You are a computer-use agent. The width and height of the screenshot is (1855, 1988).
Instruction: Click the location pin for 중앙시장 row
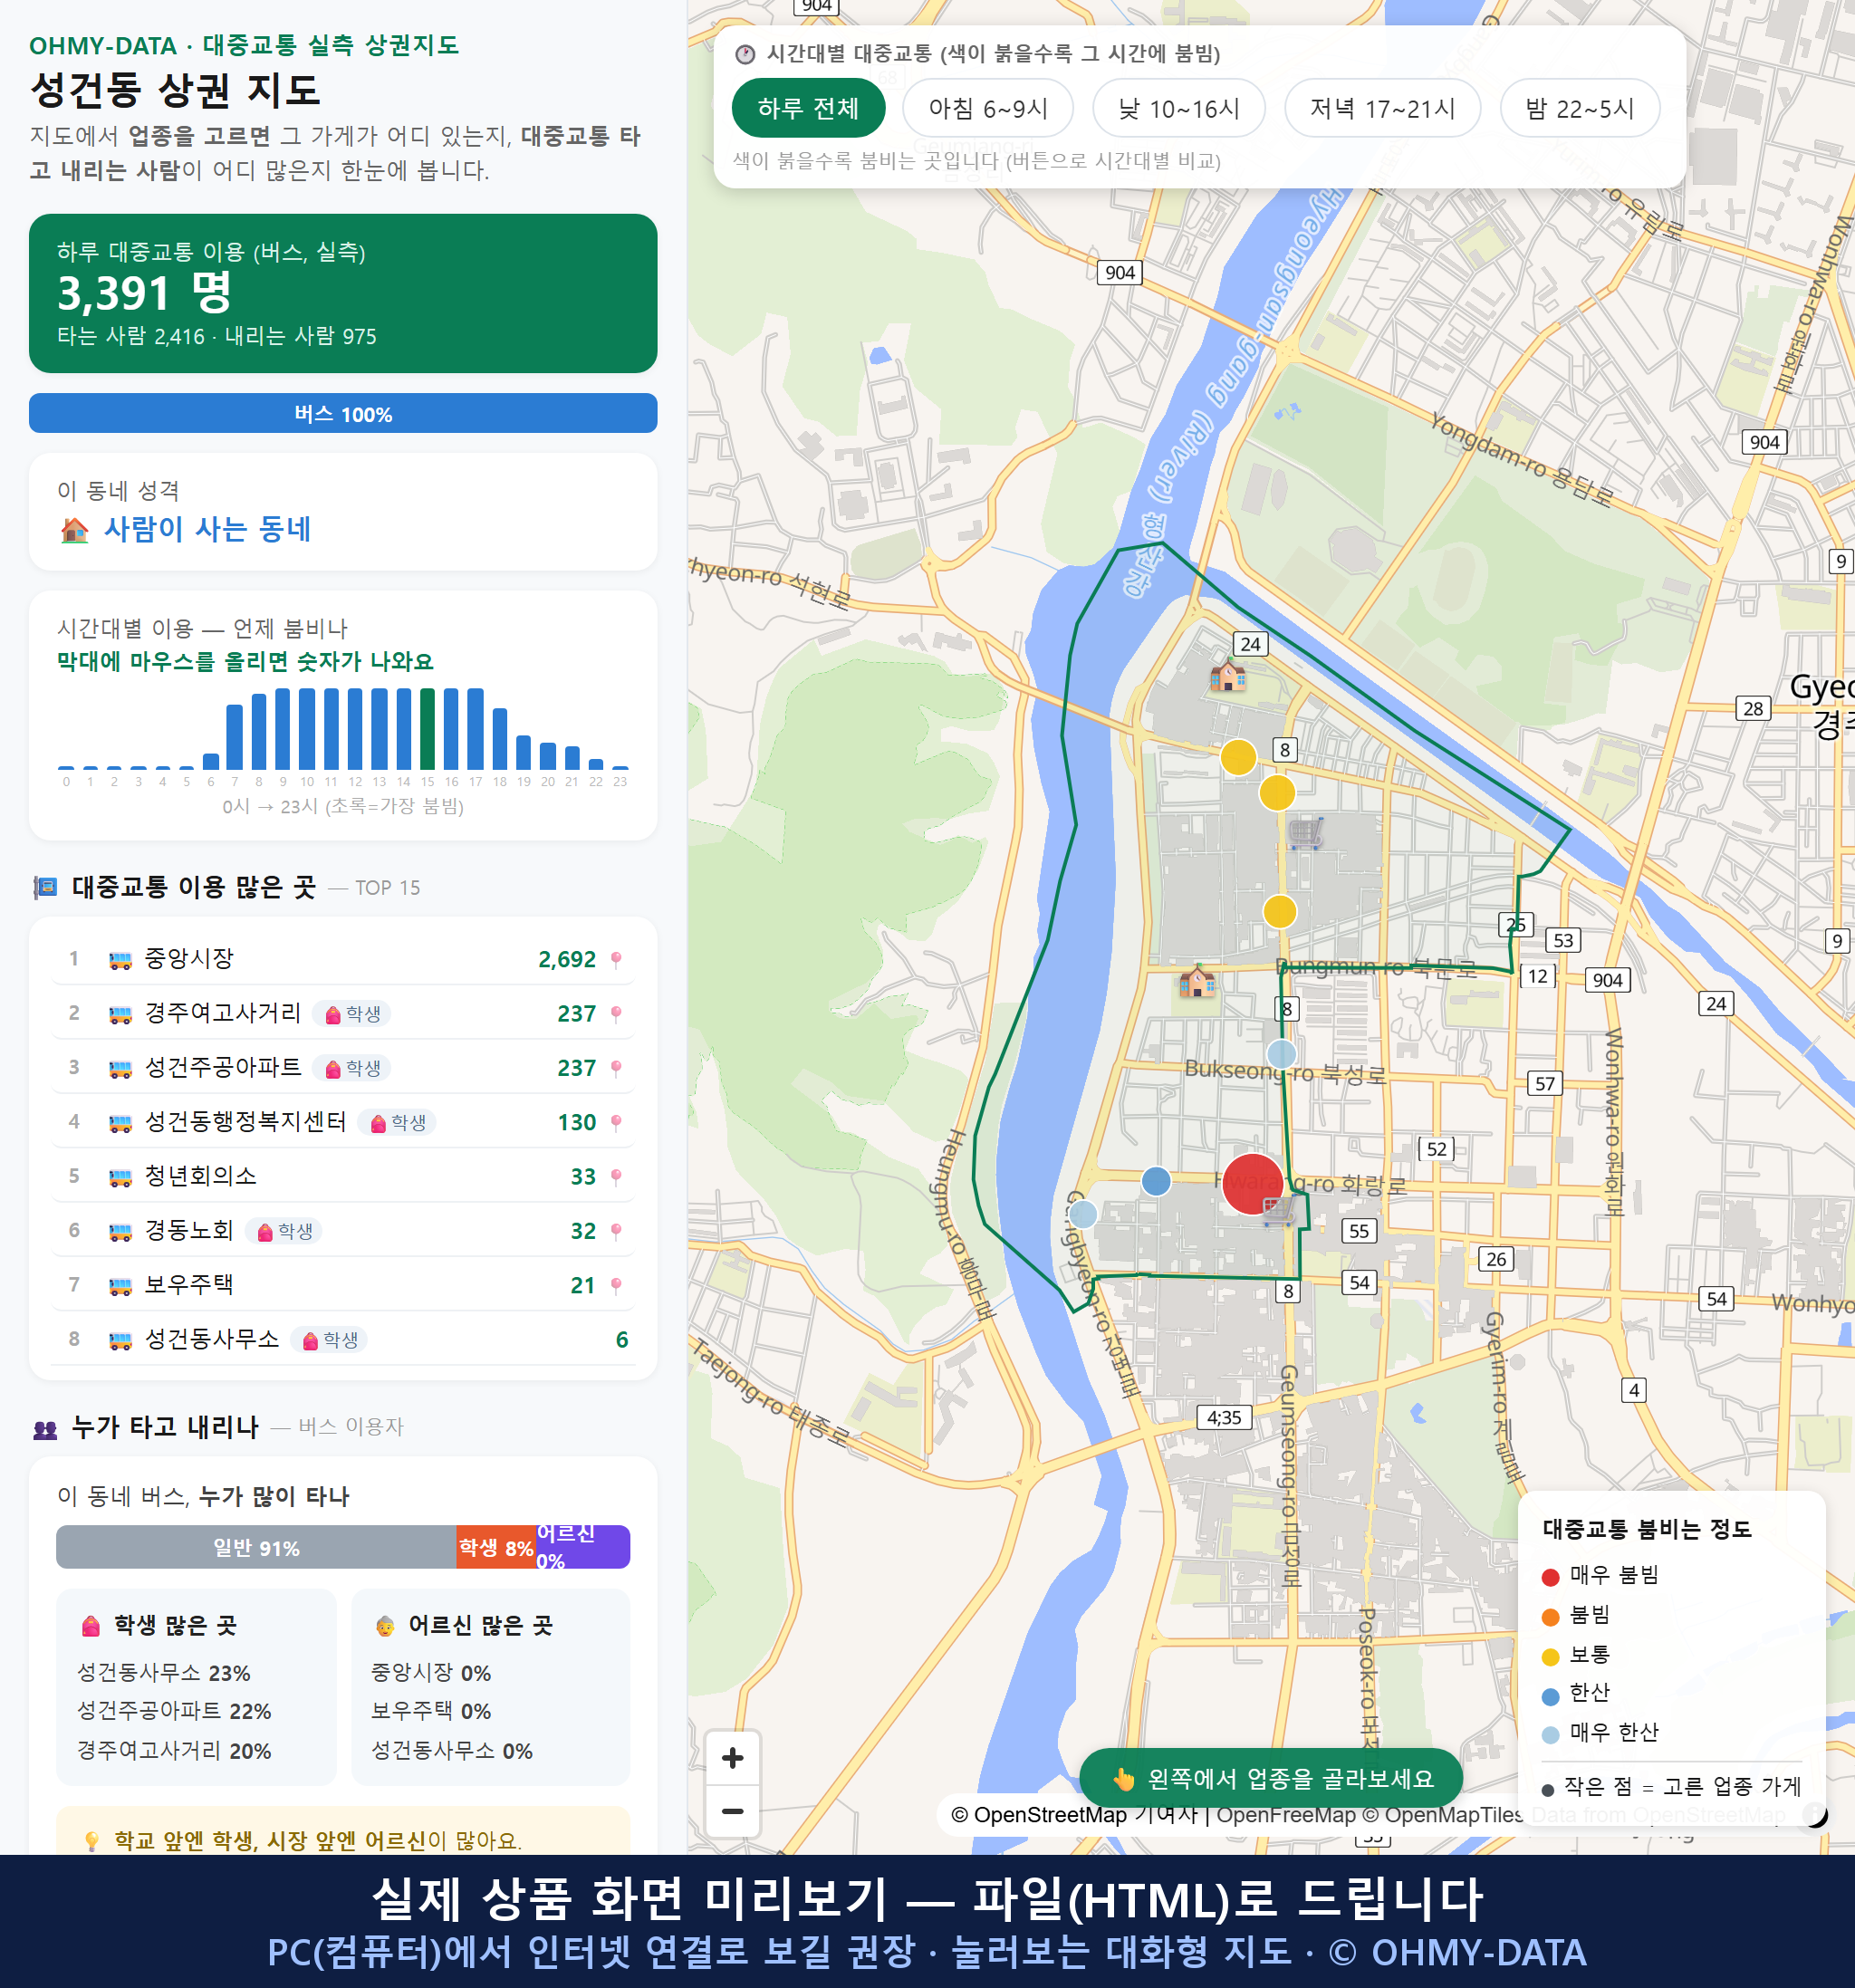pyautogui.click(x=616, y=960)
